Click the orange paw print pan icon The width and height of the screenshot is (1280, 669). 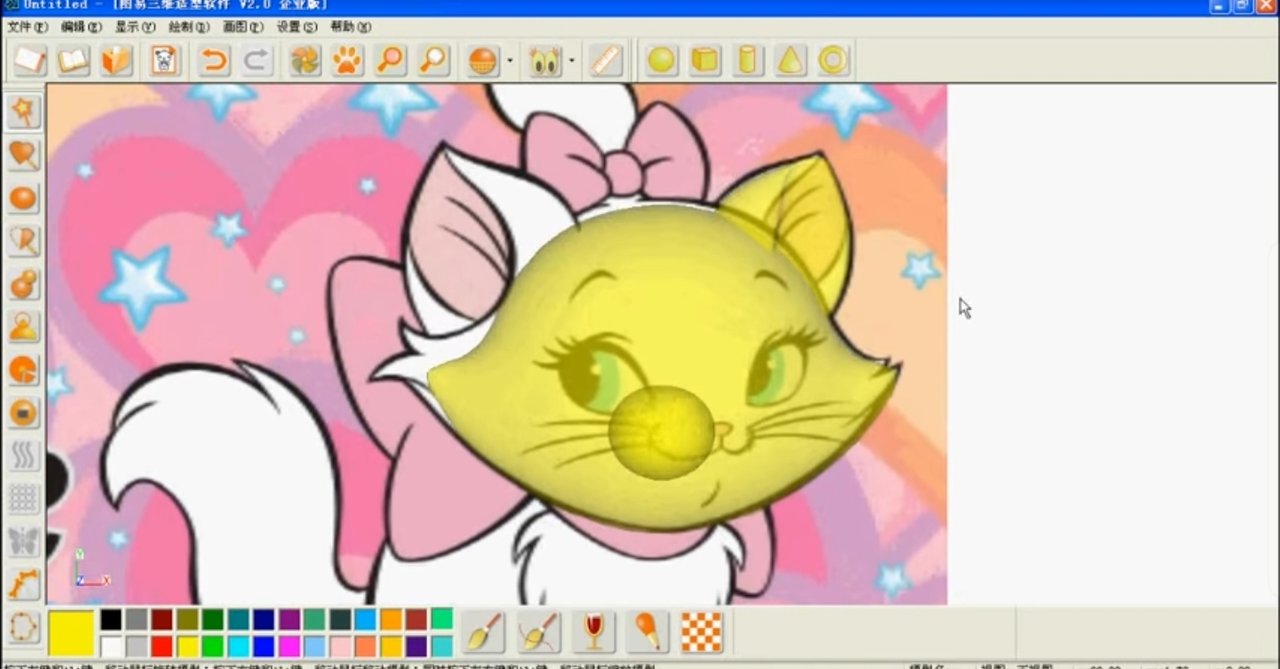[347, 61]
